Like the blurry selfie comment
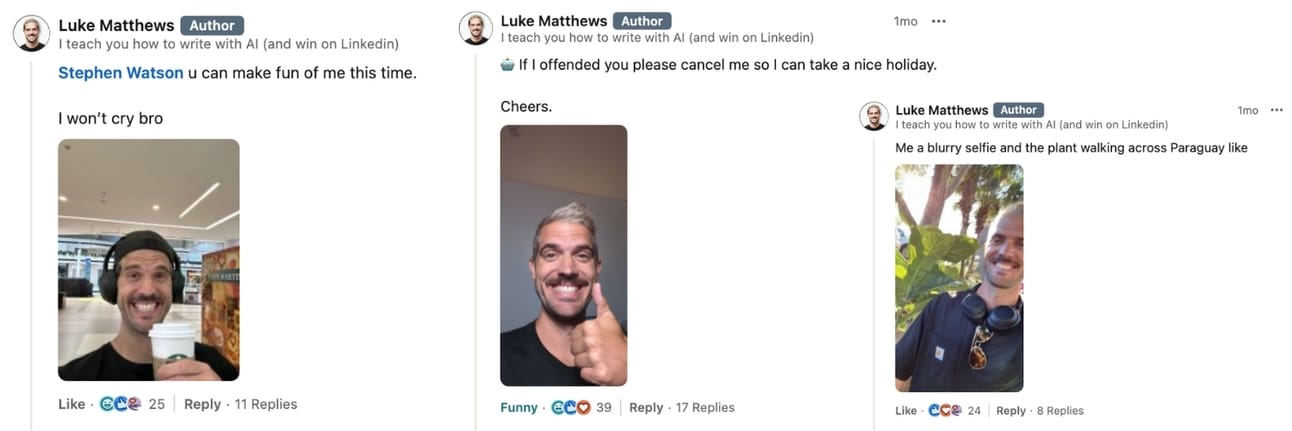The height and width of the screenshot is (431, 1292). point(906,410)
